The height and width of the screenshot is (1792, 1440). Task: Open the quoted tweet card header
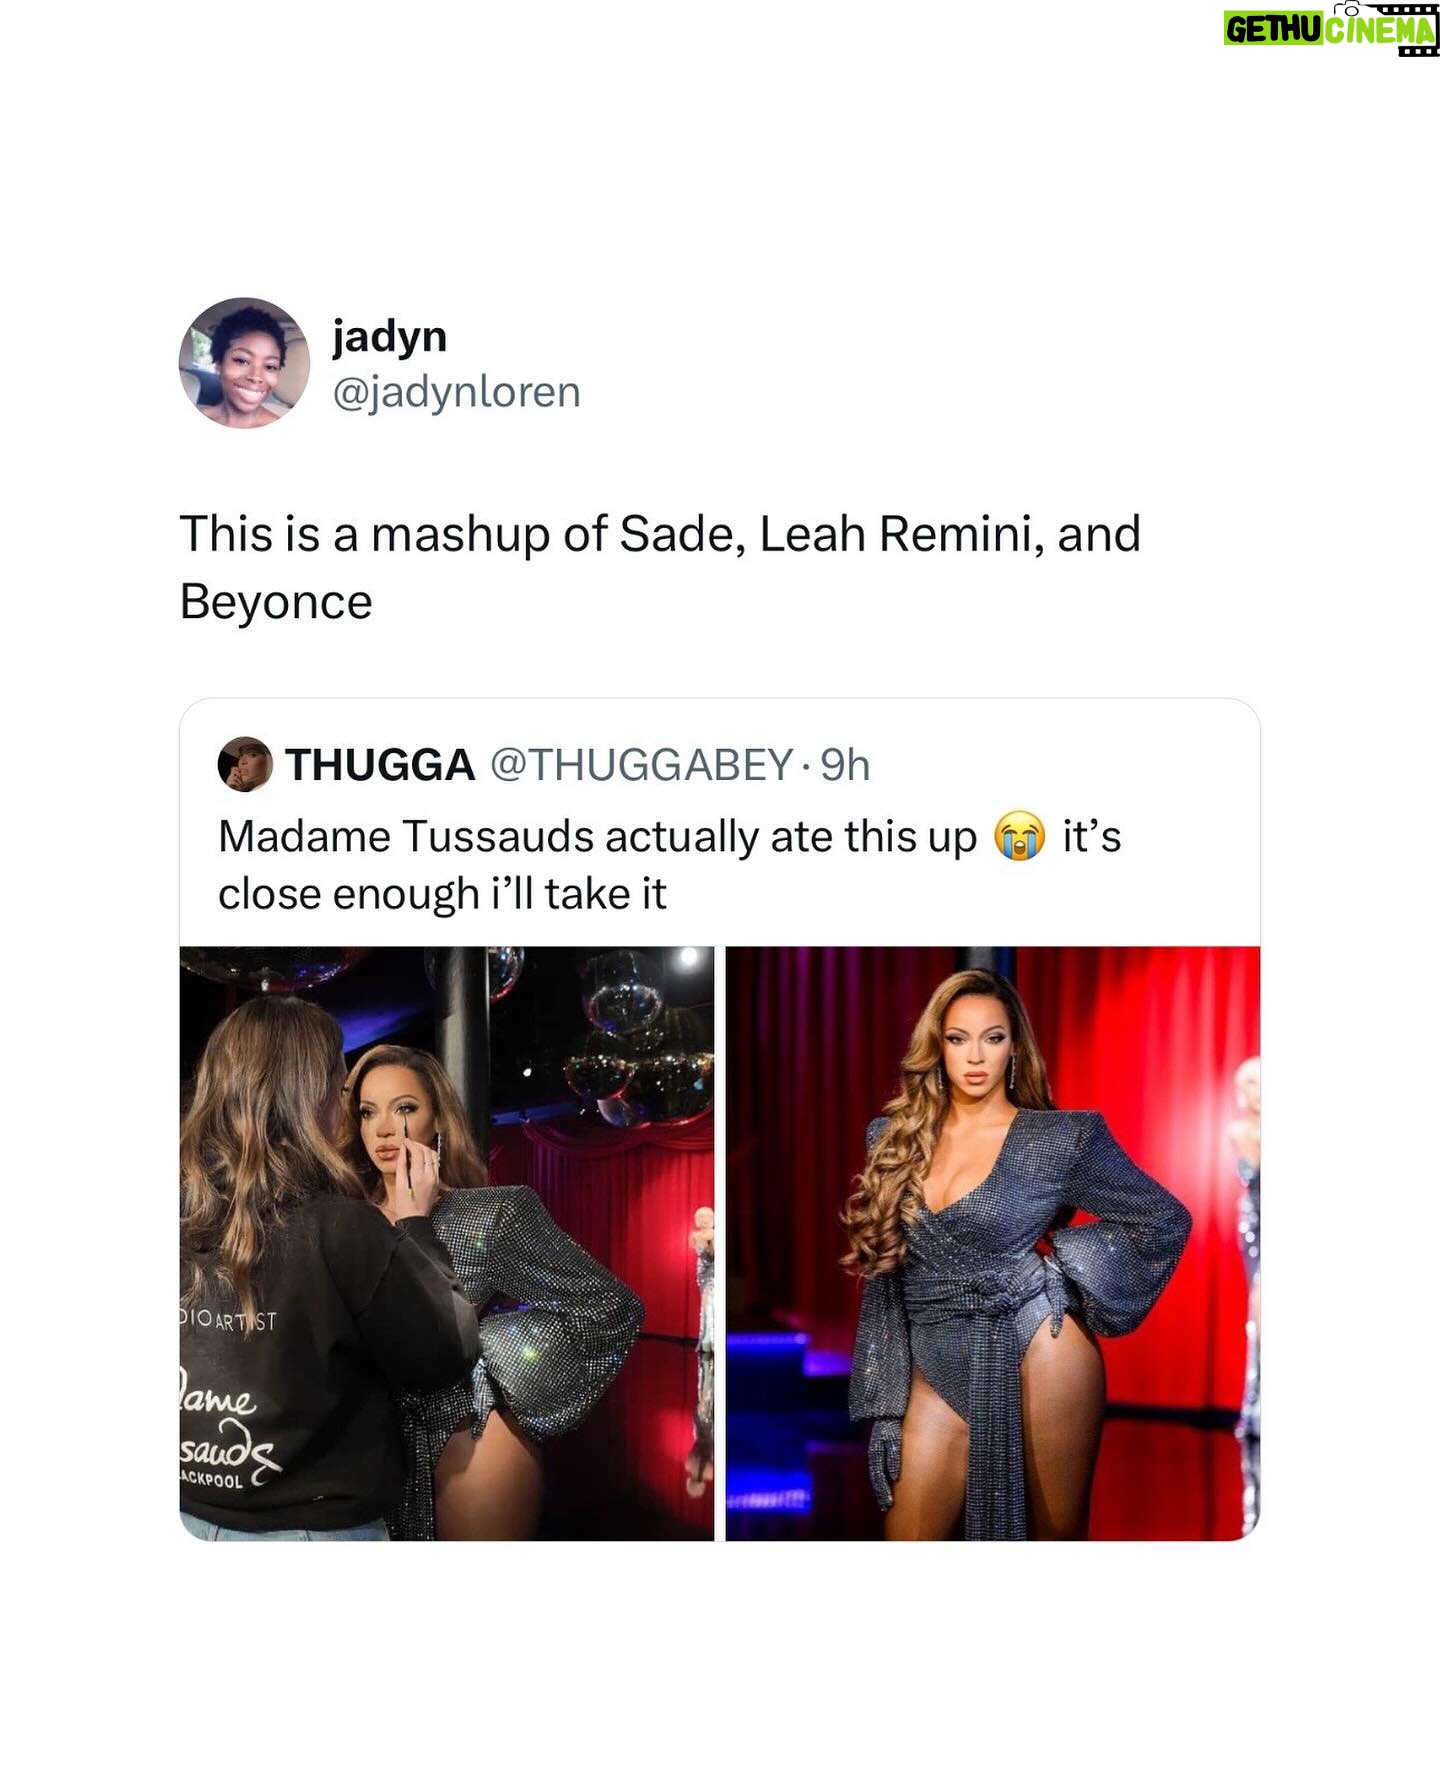544,766
